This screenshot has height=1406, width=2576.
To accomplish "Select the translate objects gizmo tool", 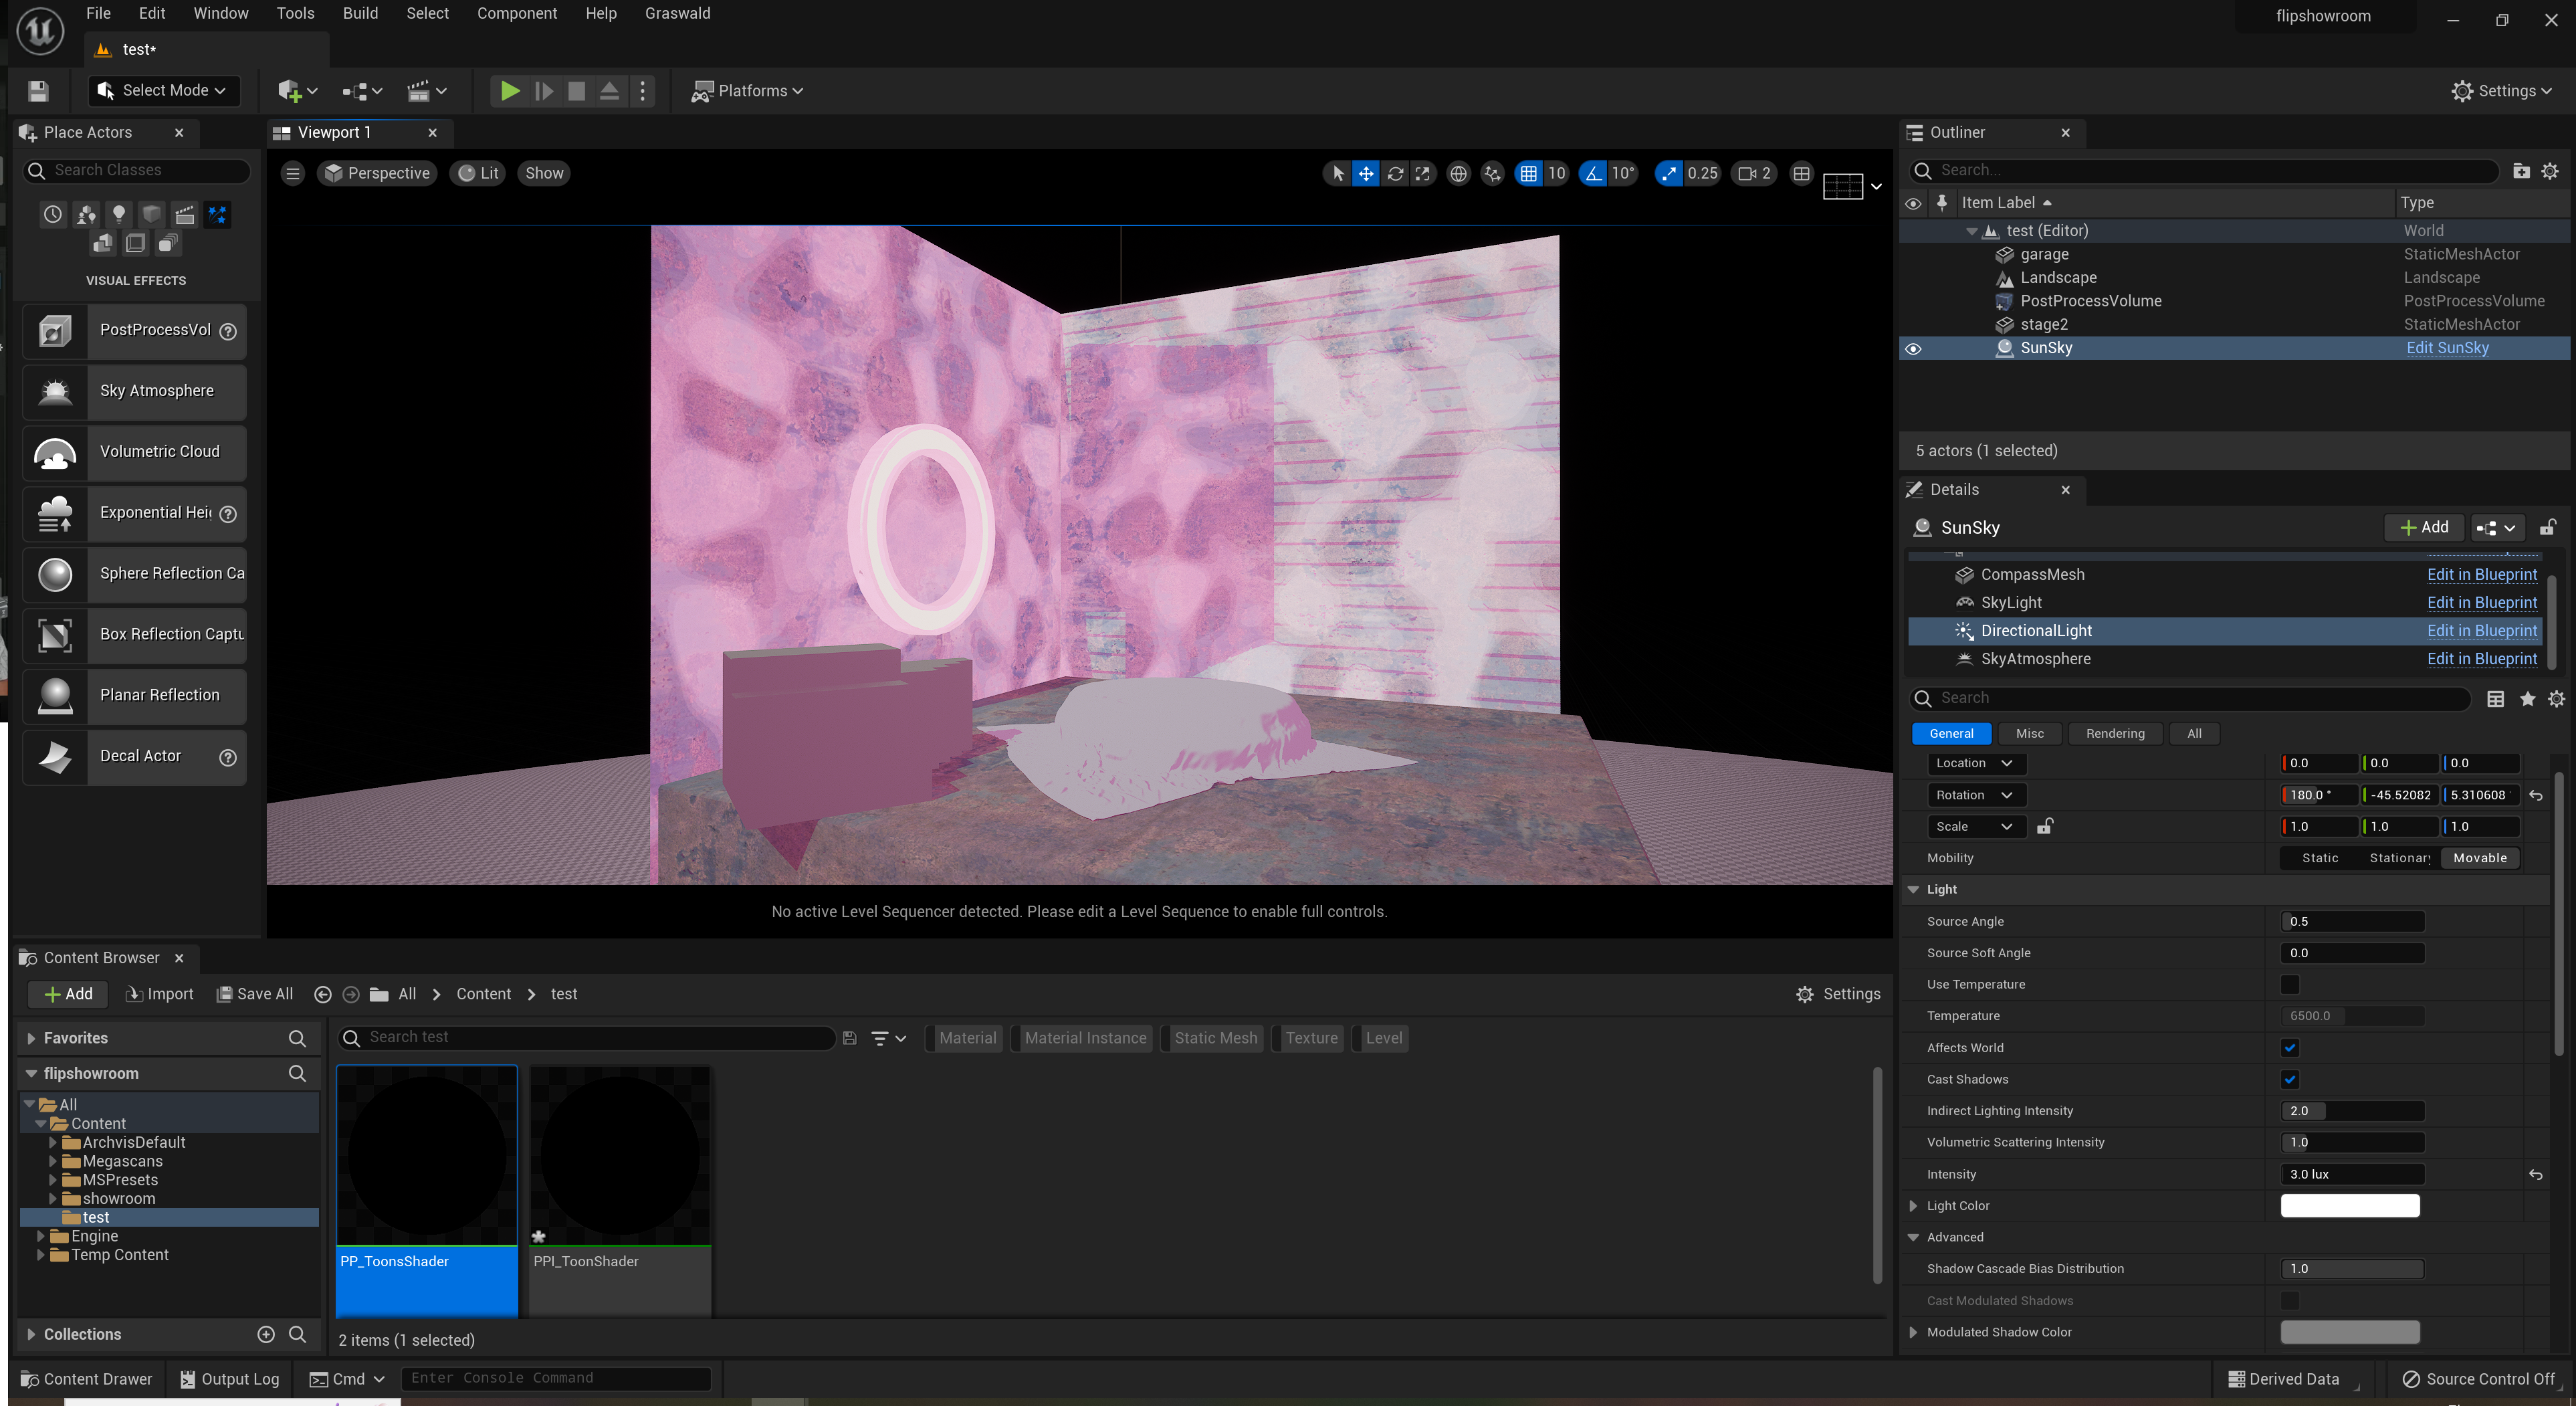I will pyautogui.click(x=1365, y=173).
